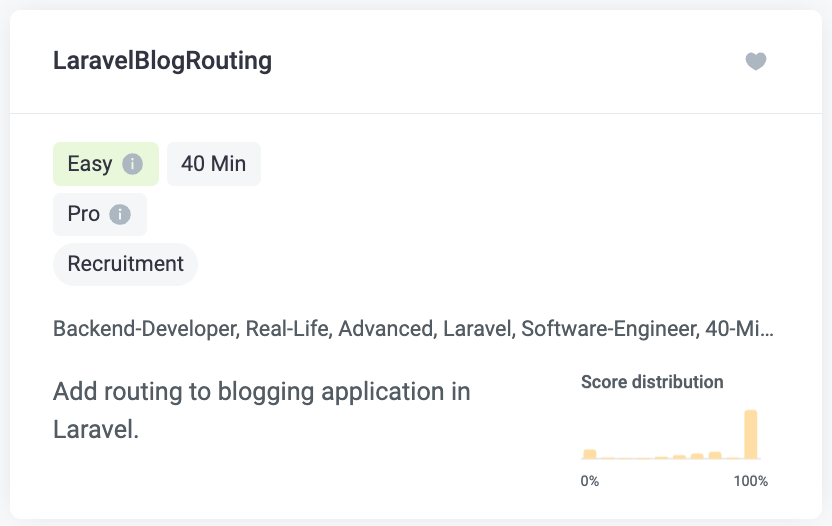Click the info icon next to Easy

click(x=133, y=164)
